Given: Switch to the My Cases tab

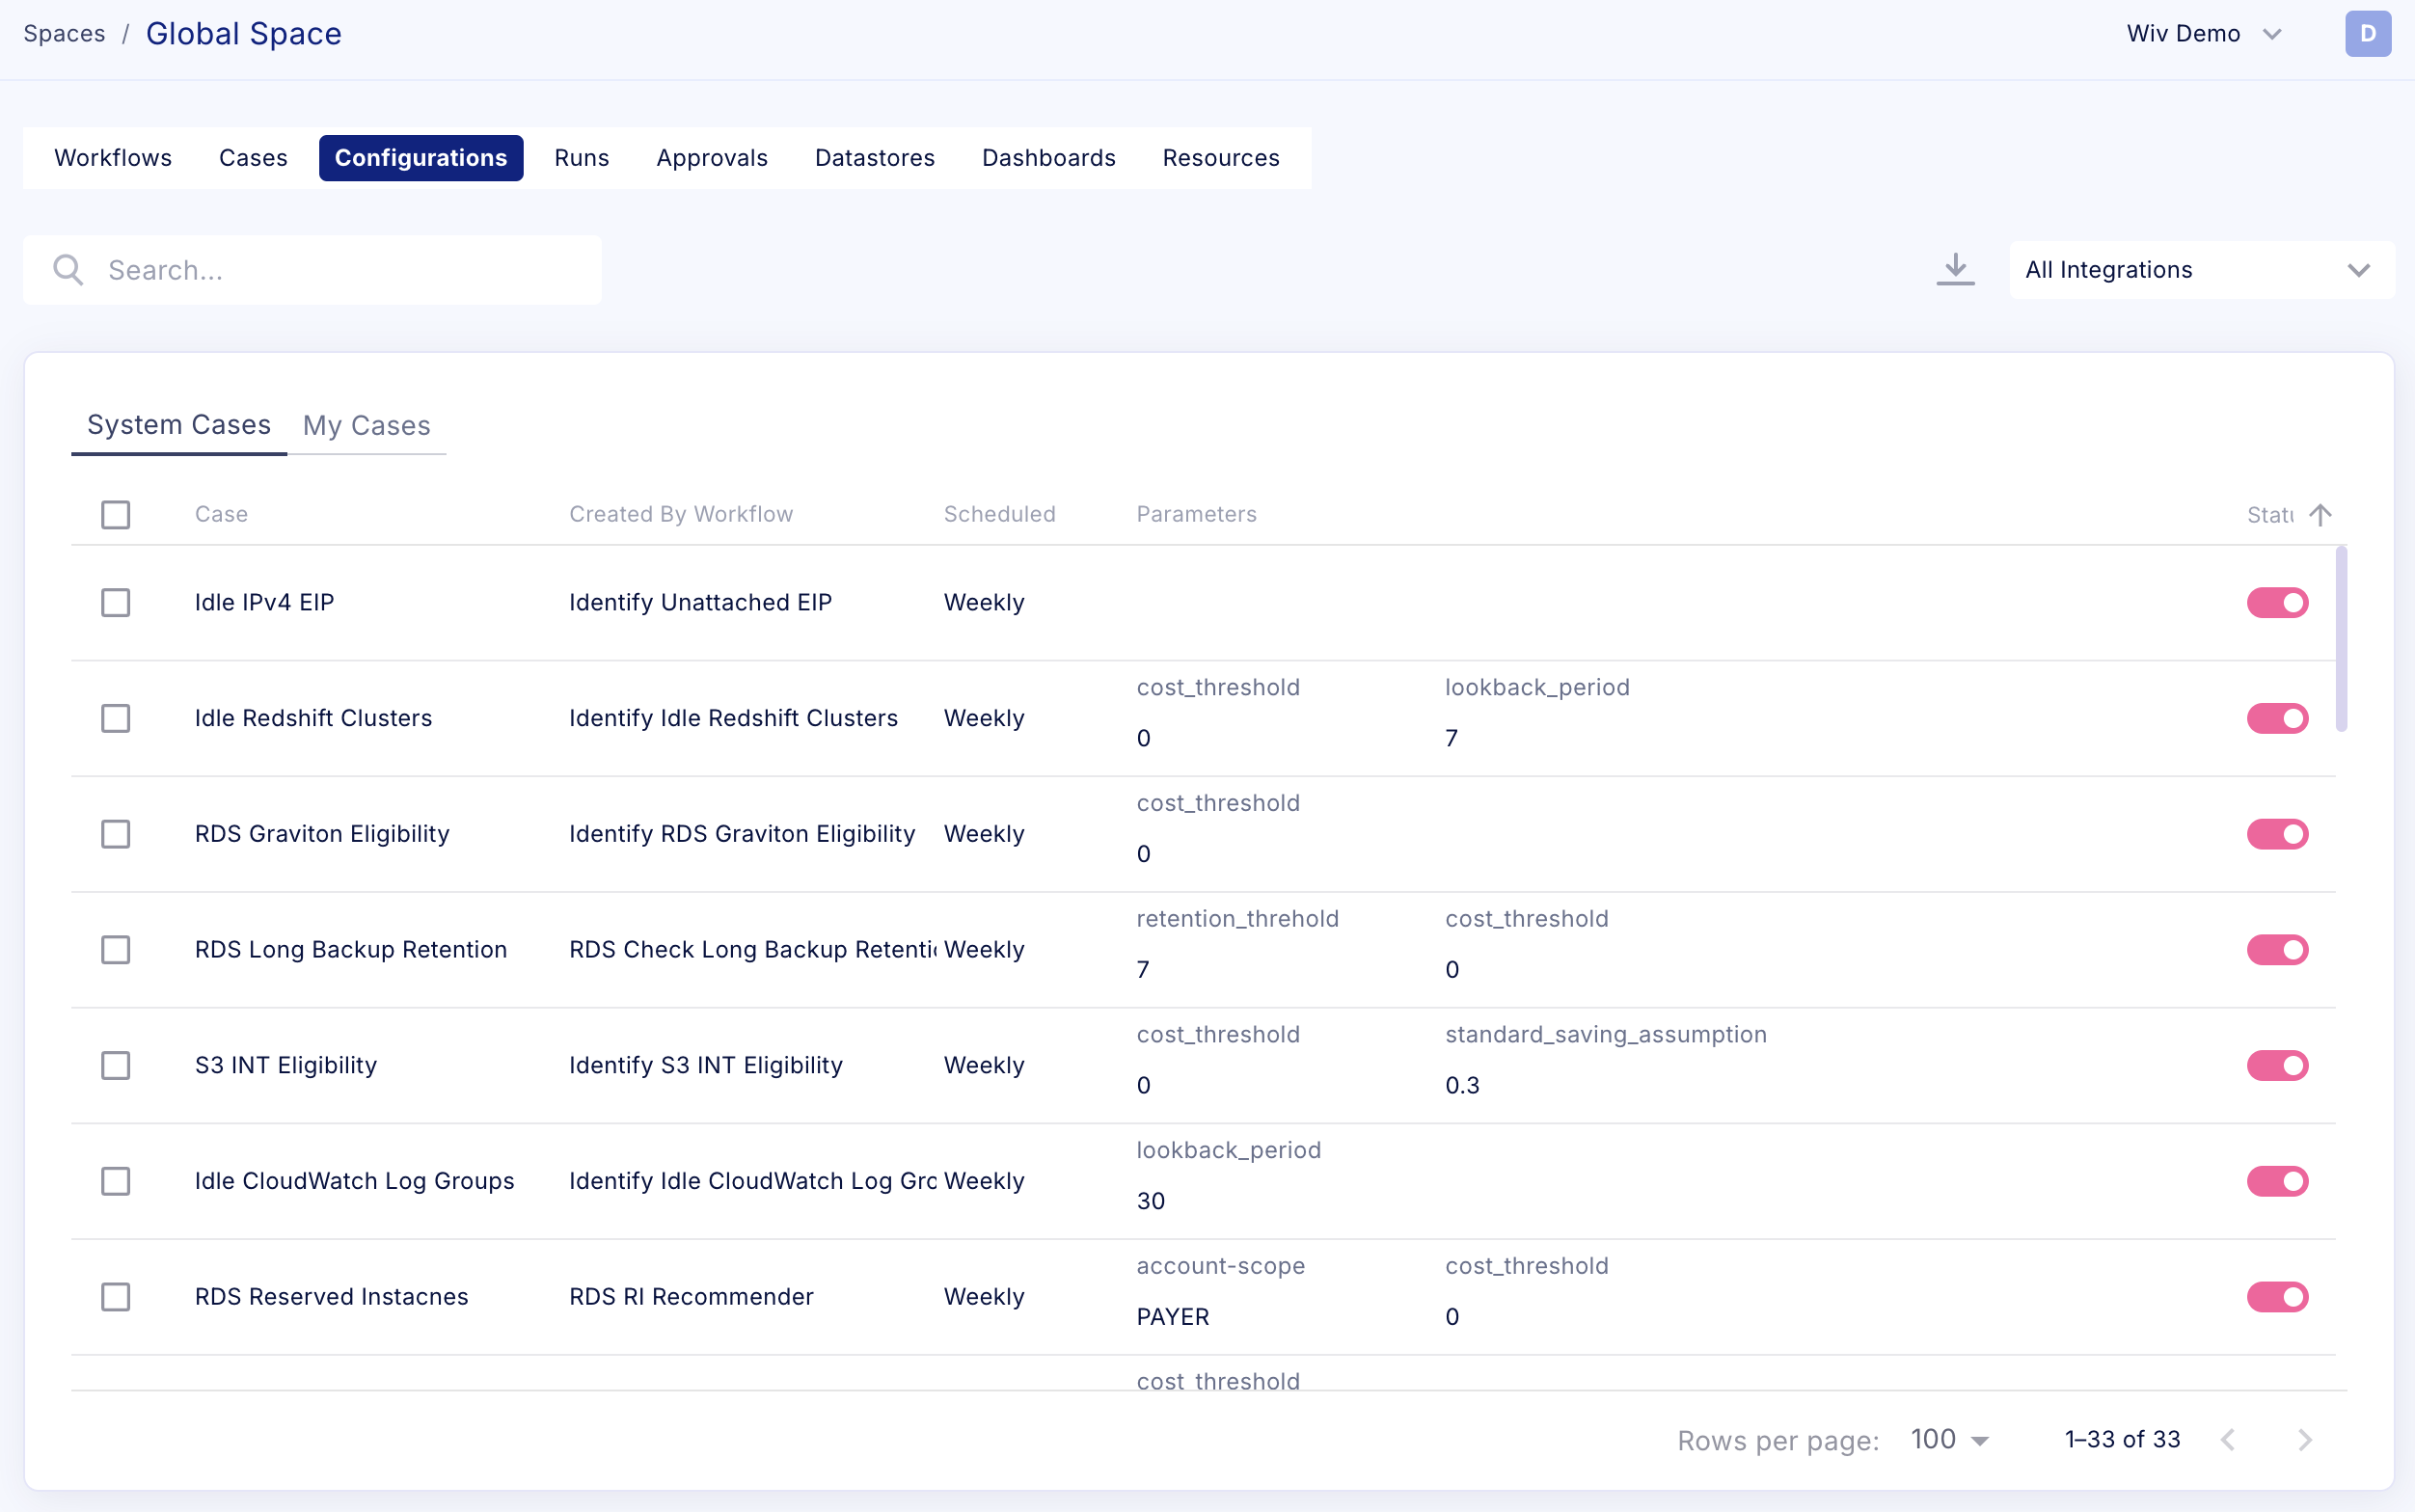Looking at the screenshot, I should (366, 425).
